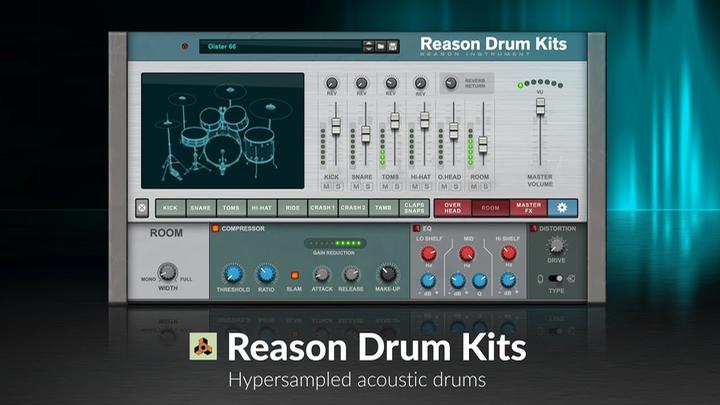Mute the Room channel

click(x=474, y=186)
